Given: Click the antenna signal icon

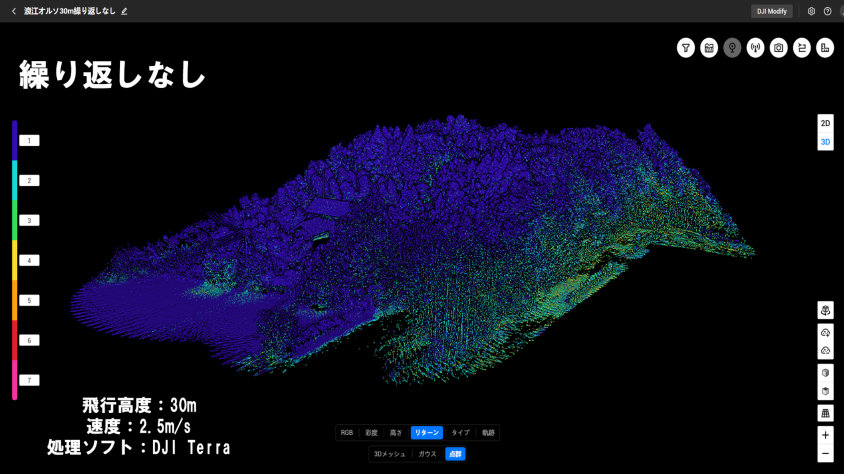Looking at the screenshot, I should click(x=755, y=48).
